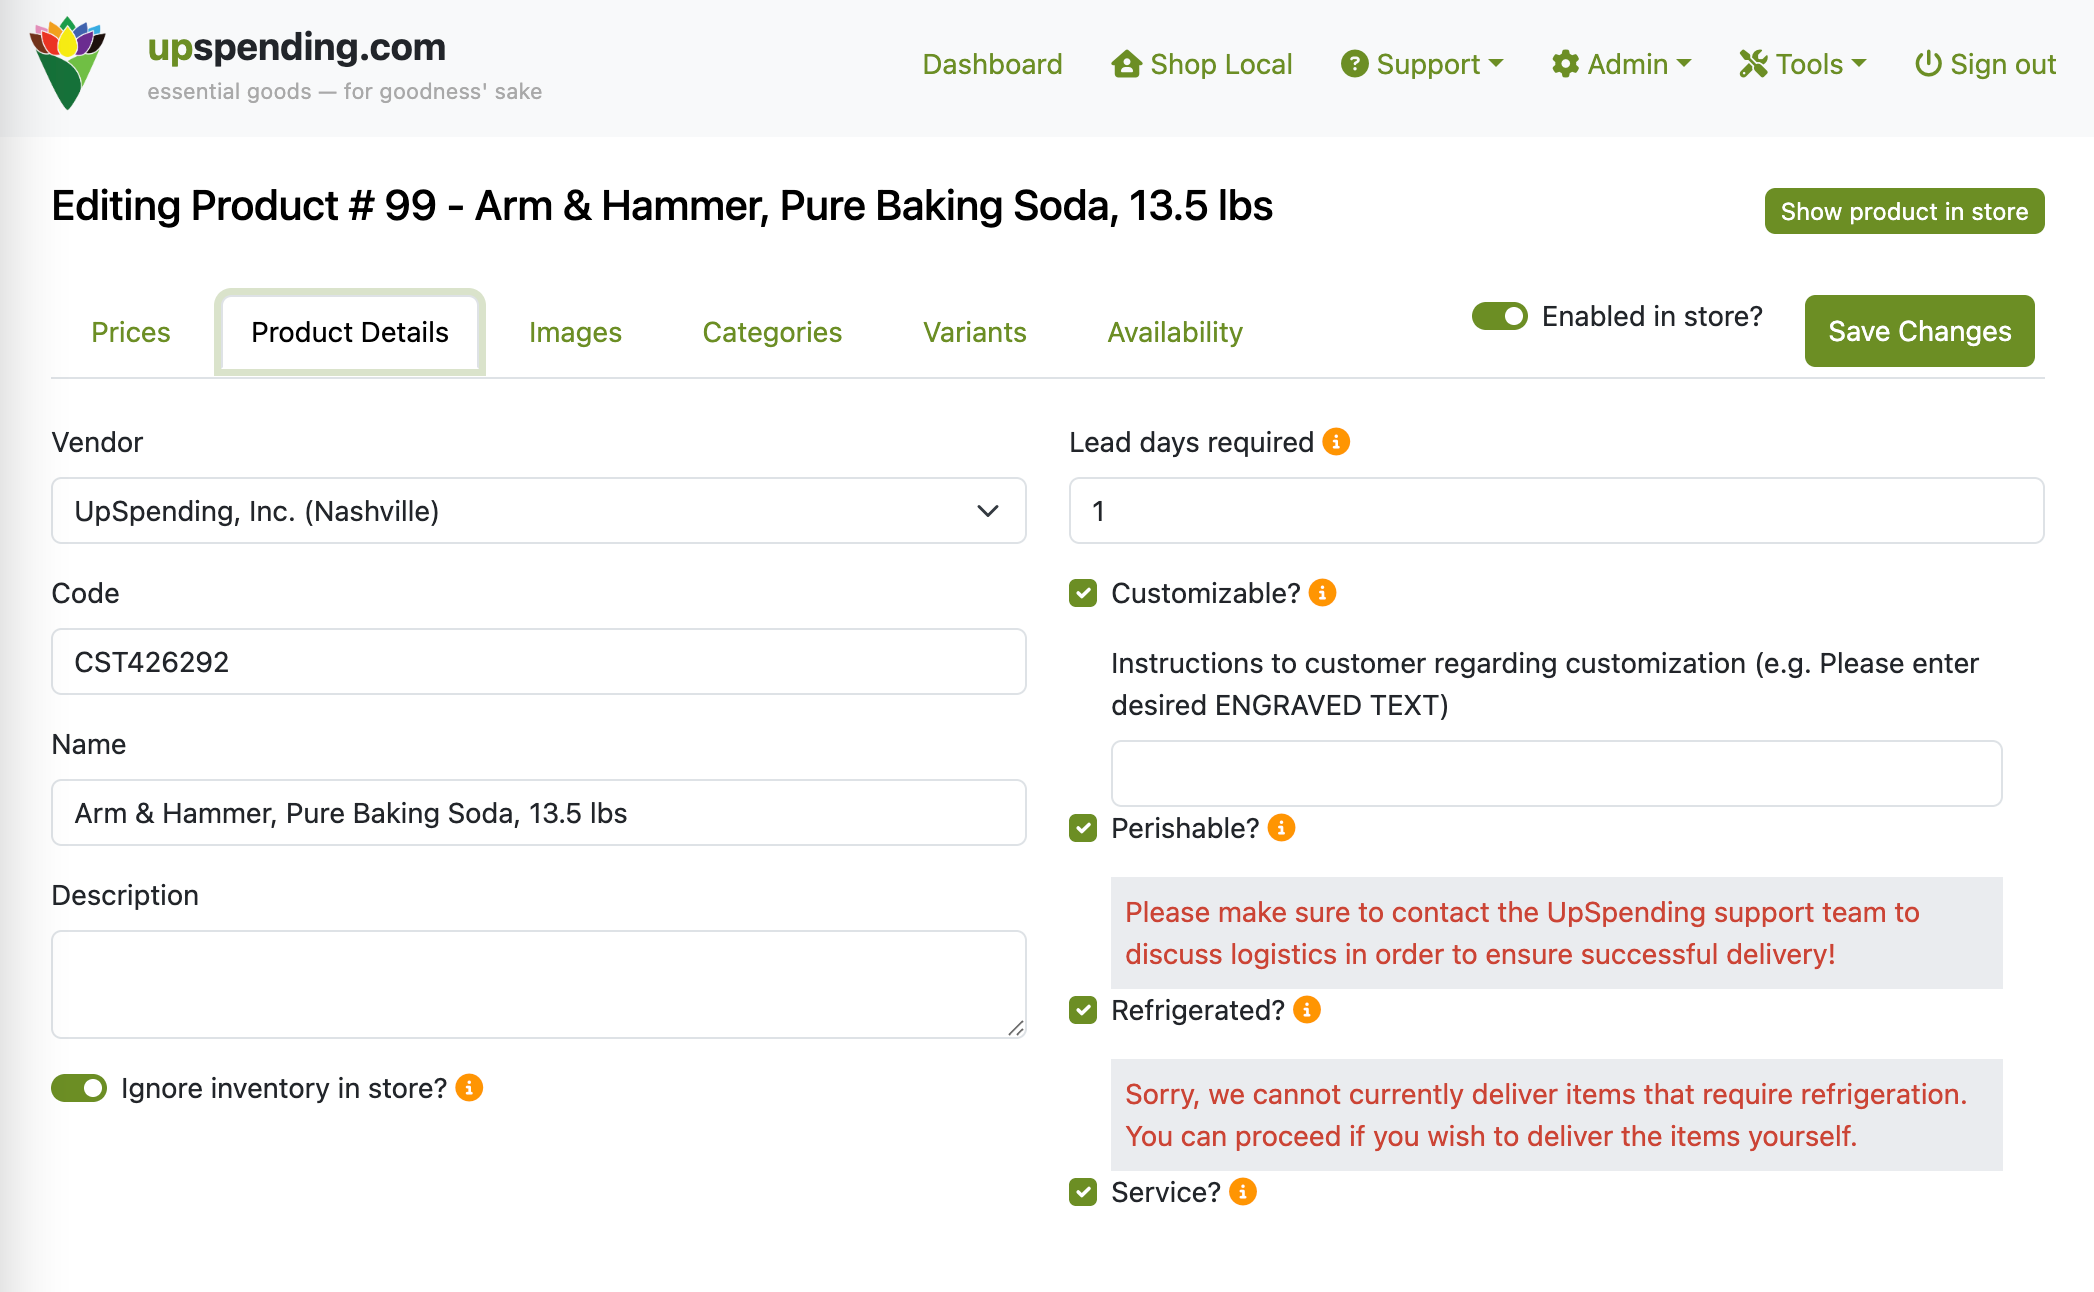
Task: Disable the Enabled in store toggle
Action: click(1499, 316)
